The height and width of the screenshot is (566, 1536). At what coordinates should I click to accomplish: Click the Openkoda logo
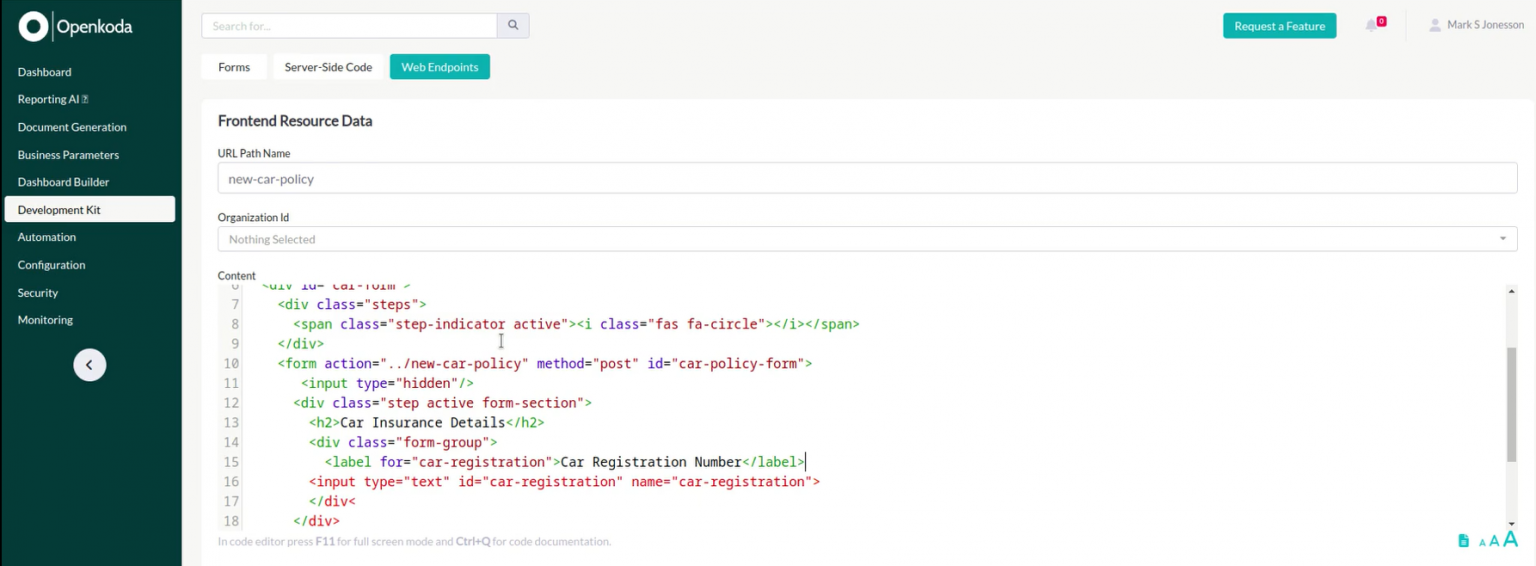click(75, 27)
